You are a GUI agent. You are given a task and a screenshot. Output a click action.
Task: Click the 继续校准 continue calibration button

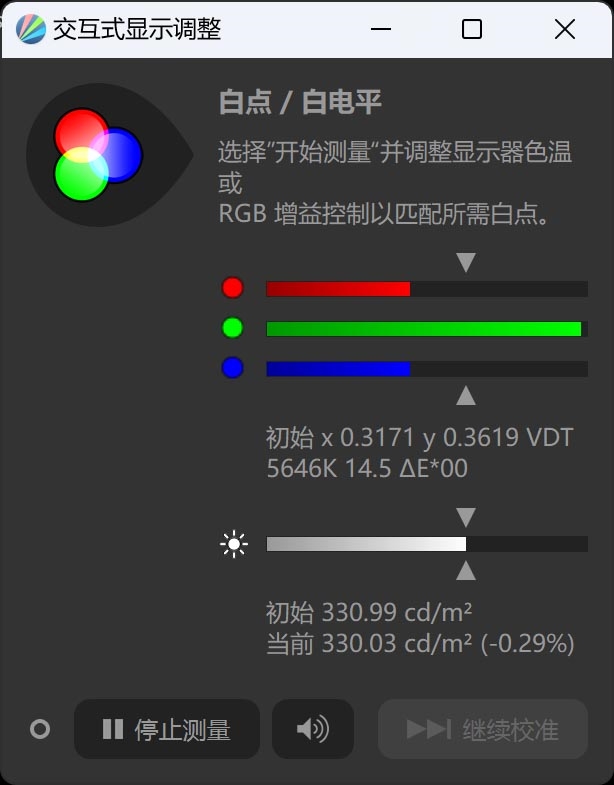(x=483, y=729)
